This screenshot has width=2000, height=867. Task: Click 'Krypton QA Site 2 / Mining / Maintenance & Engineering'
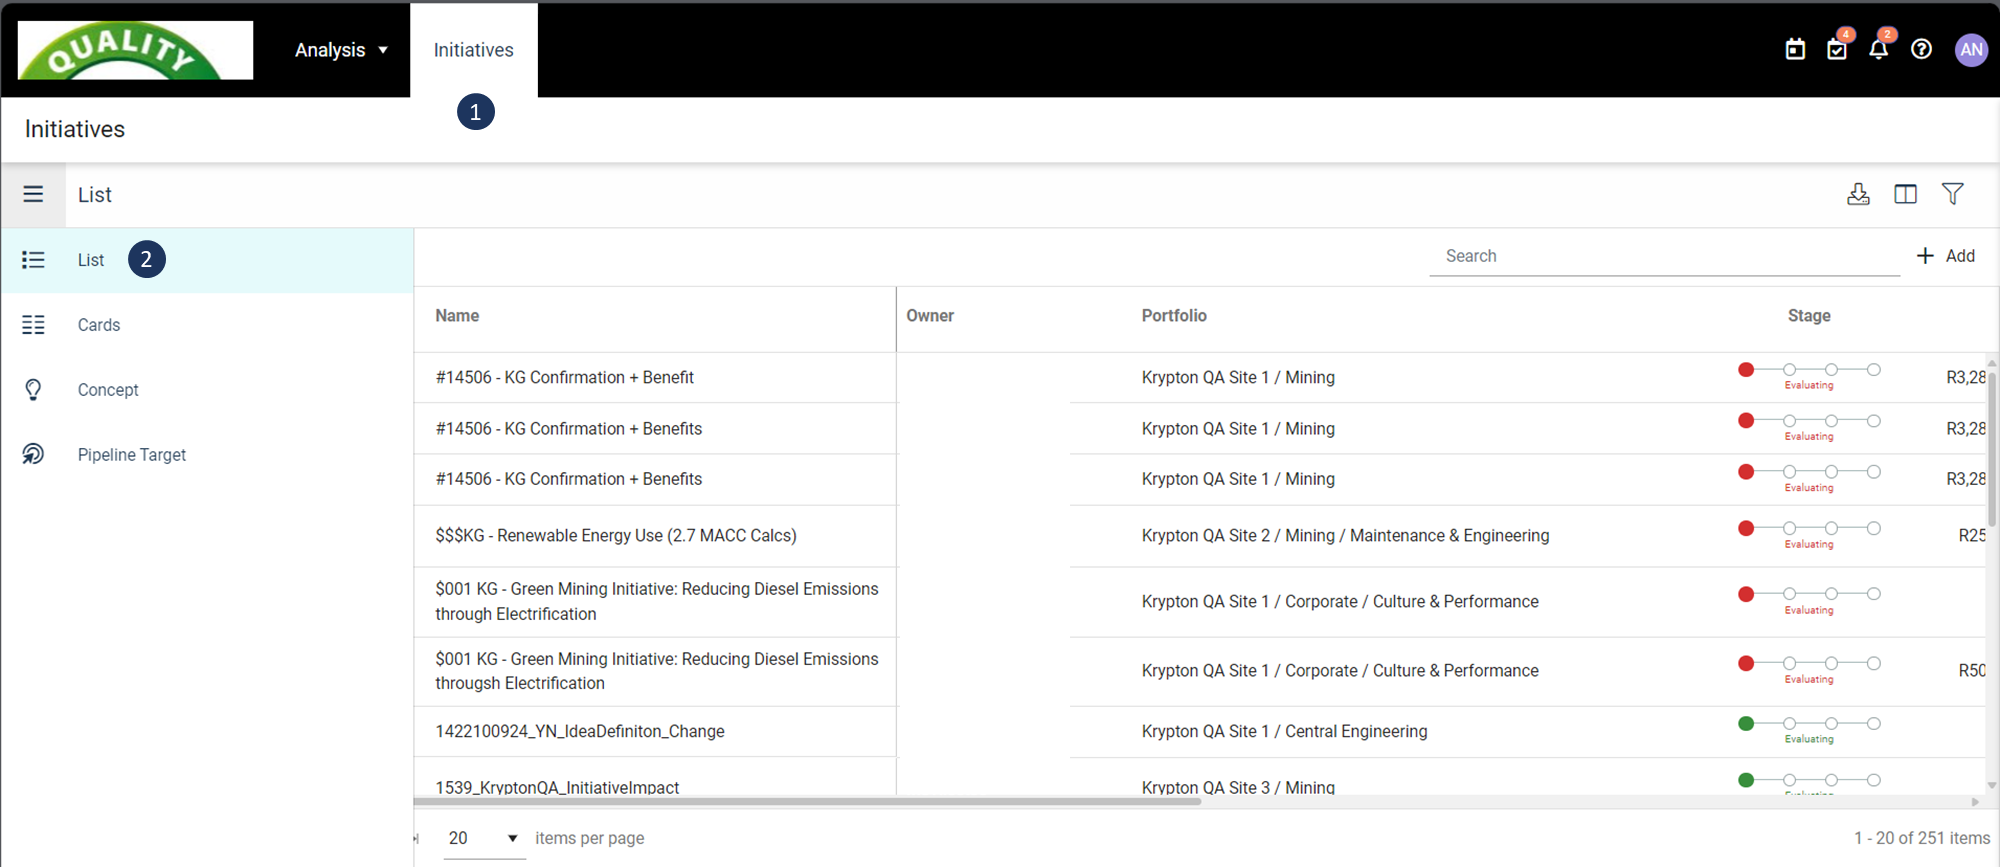(x=1345, y=535)
